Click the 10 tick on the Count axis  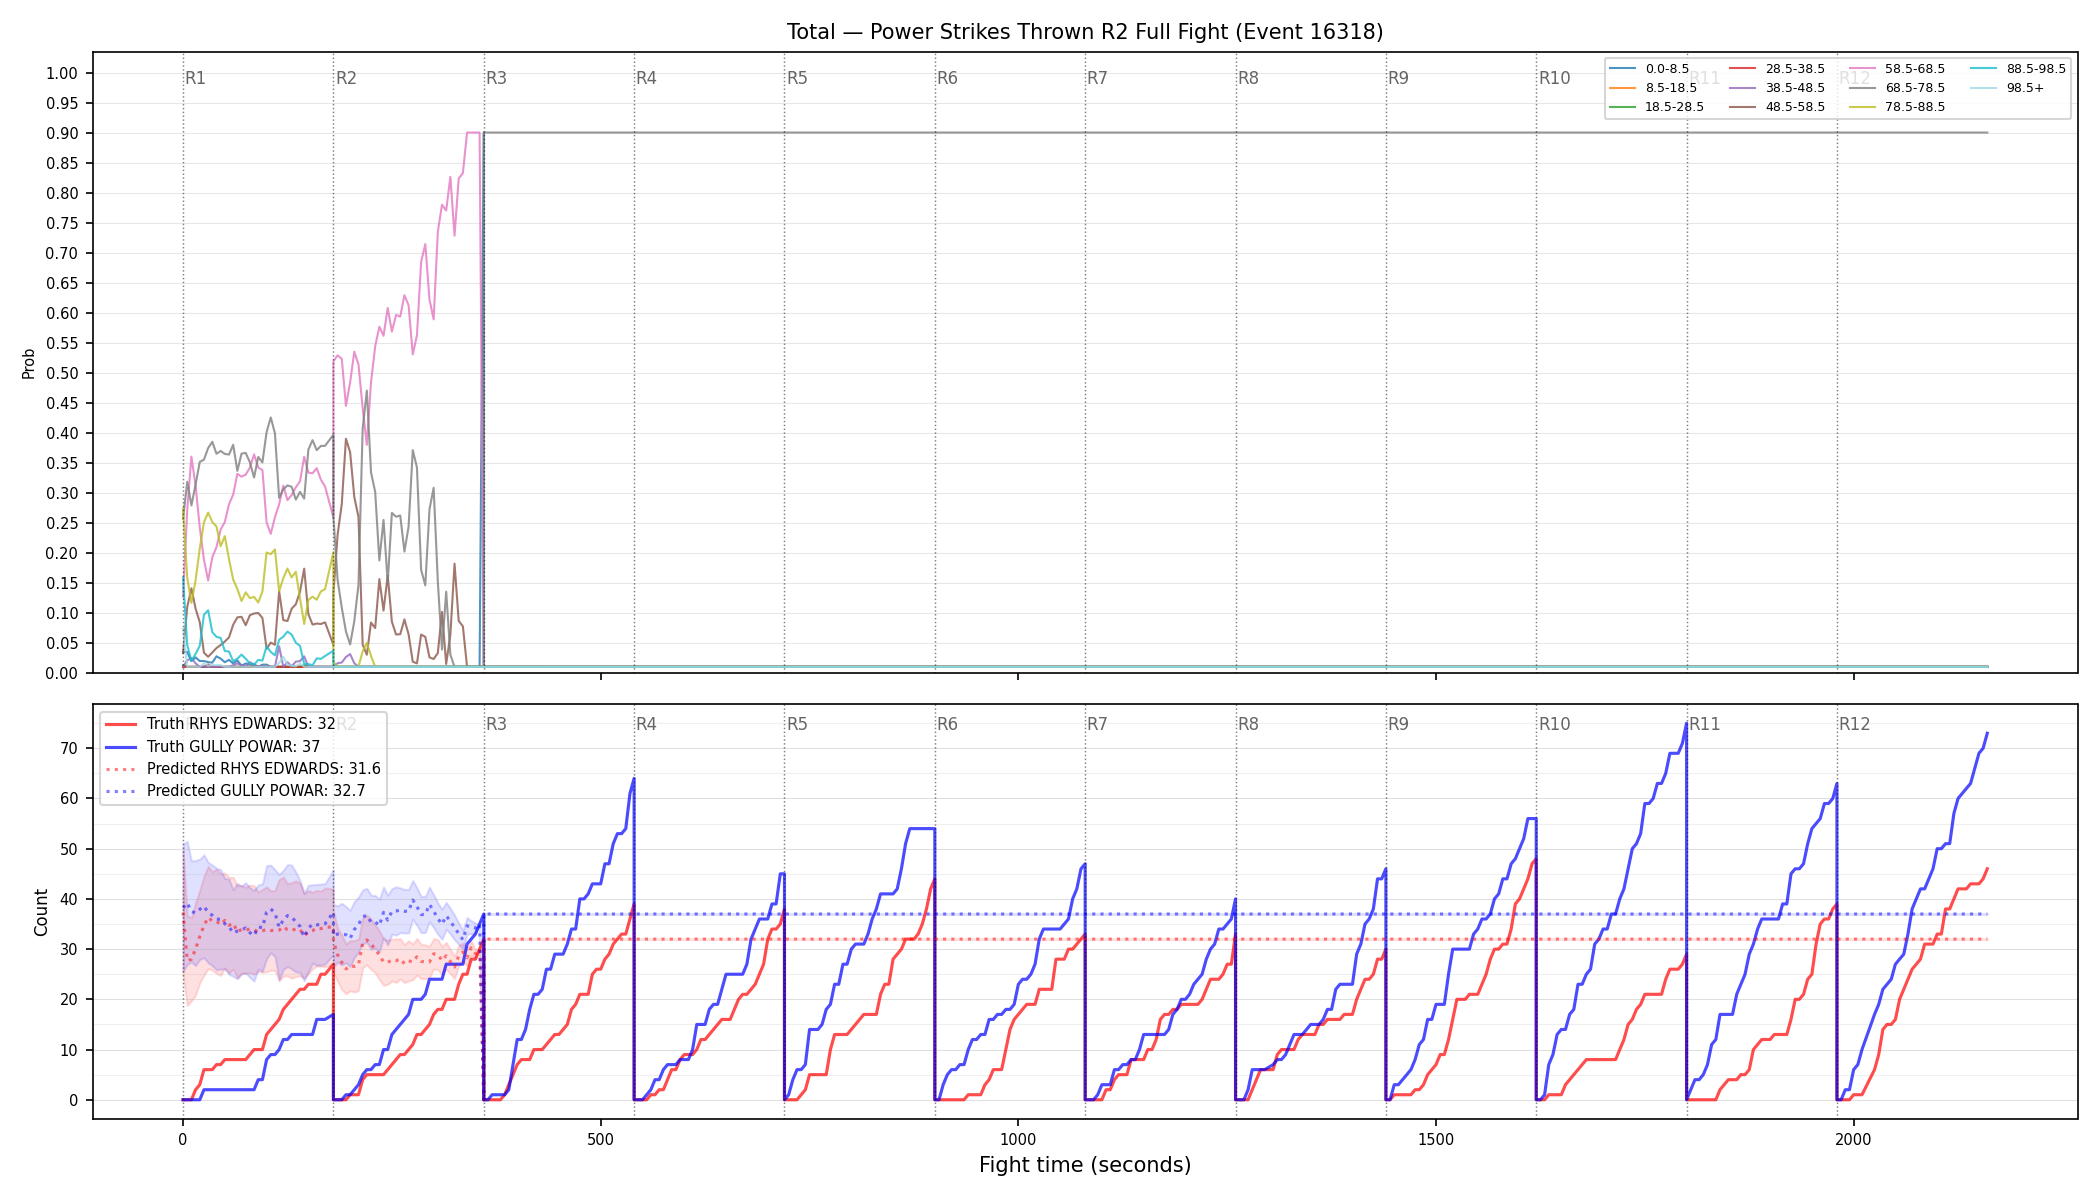[x=69, y=1050]
